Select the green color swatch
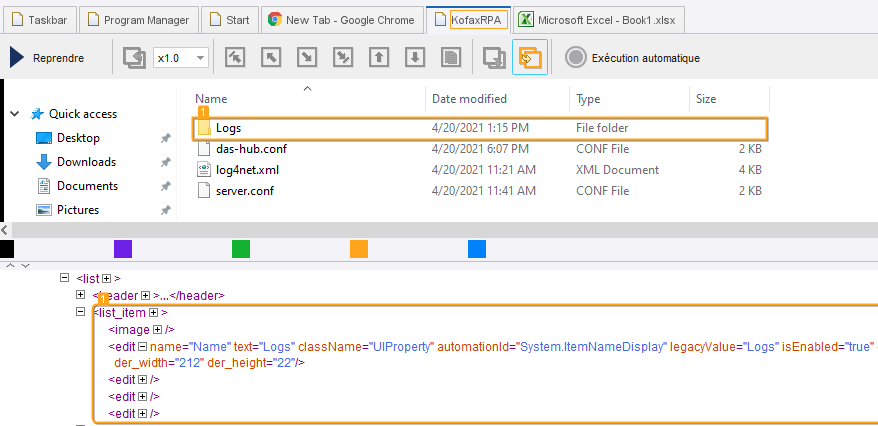The width and height of the screenshot is (878, 426). coord(241,249)
